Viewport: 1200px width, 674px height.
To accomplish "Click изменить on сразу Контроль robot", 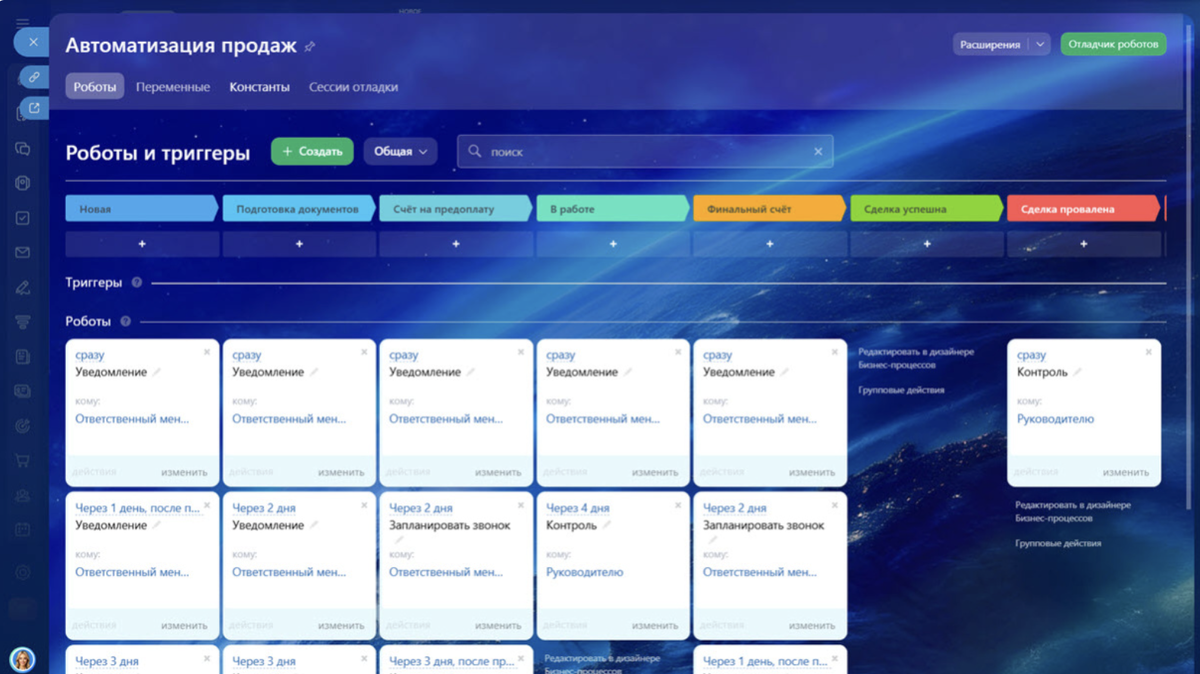I will click(1126, 472).
